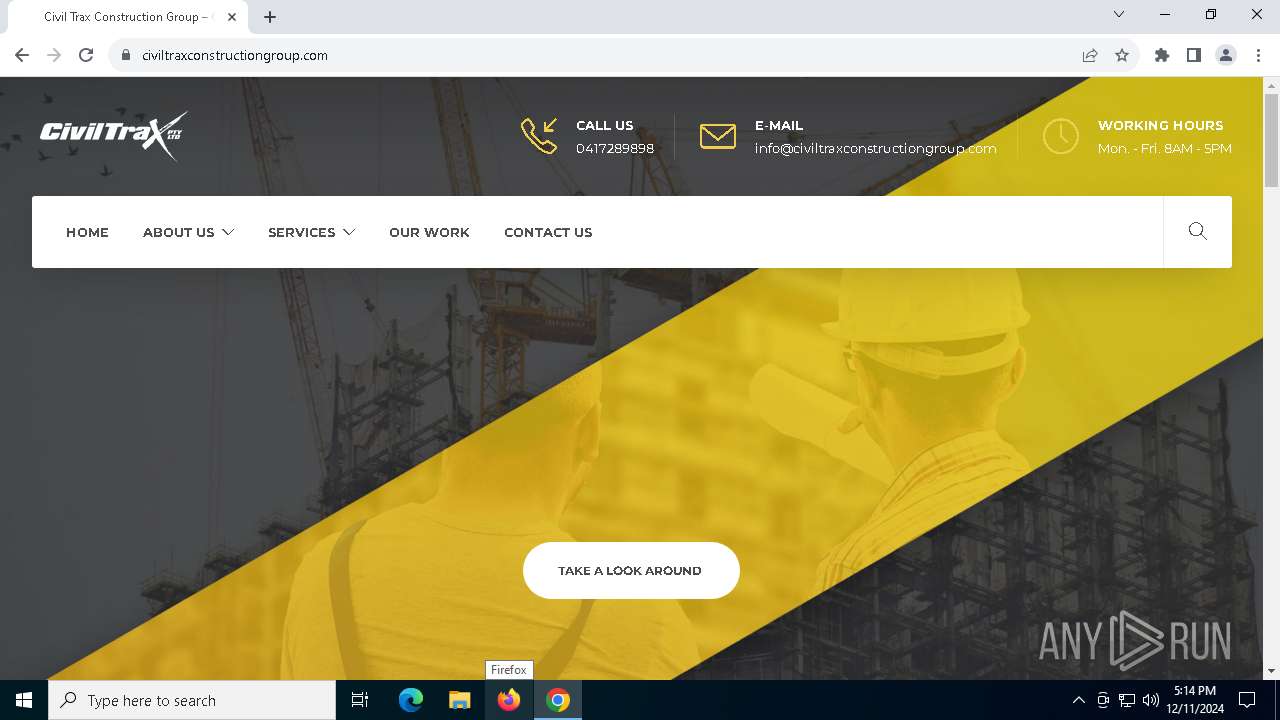Open the CONTACT US page

[548, 232]
